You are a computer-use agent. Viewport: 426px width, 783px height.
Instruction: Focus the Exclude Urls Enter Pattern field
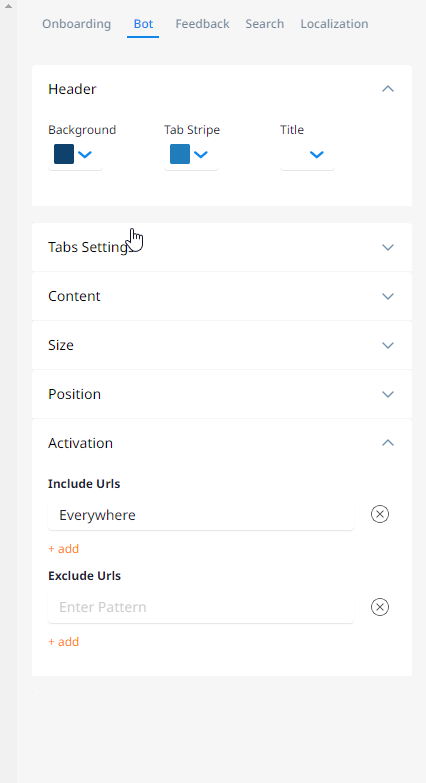[201, 607]
